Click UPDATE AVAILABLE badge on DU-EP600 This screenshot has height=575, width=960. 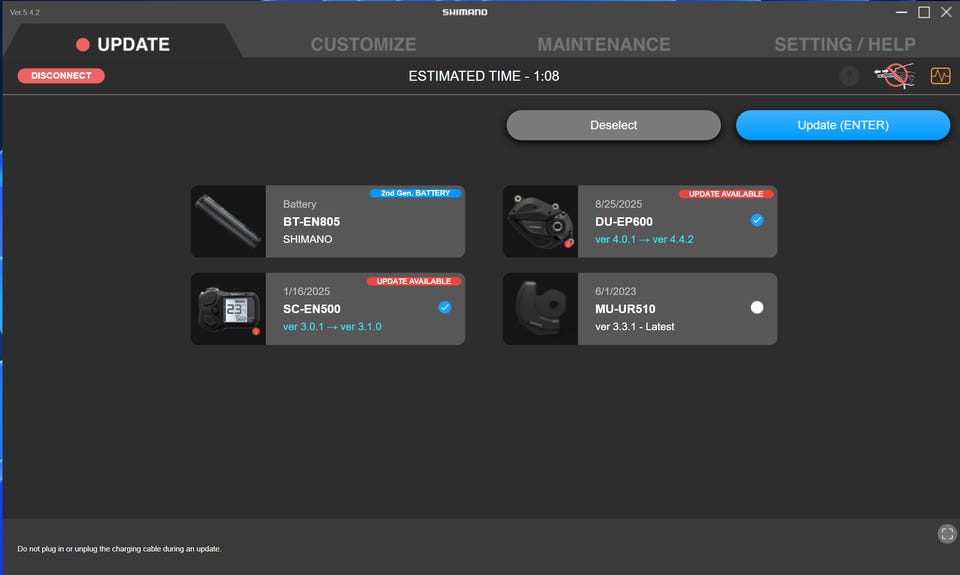726,194
